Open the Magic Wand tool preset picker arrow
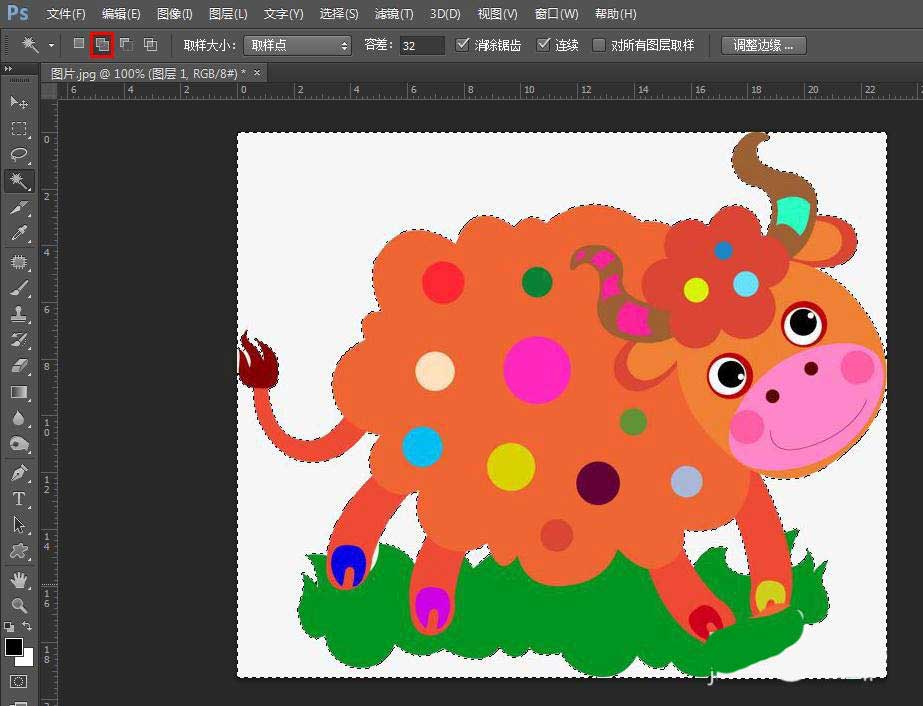923x706 pixels. (x=51, y=46)
